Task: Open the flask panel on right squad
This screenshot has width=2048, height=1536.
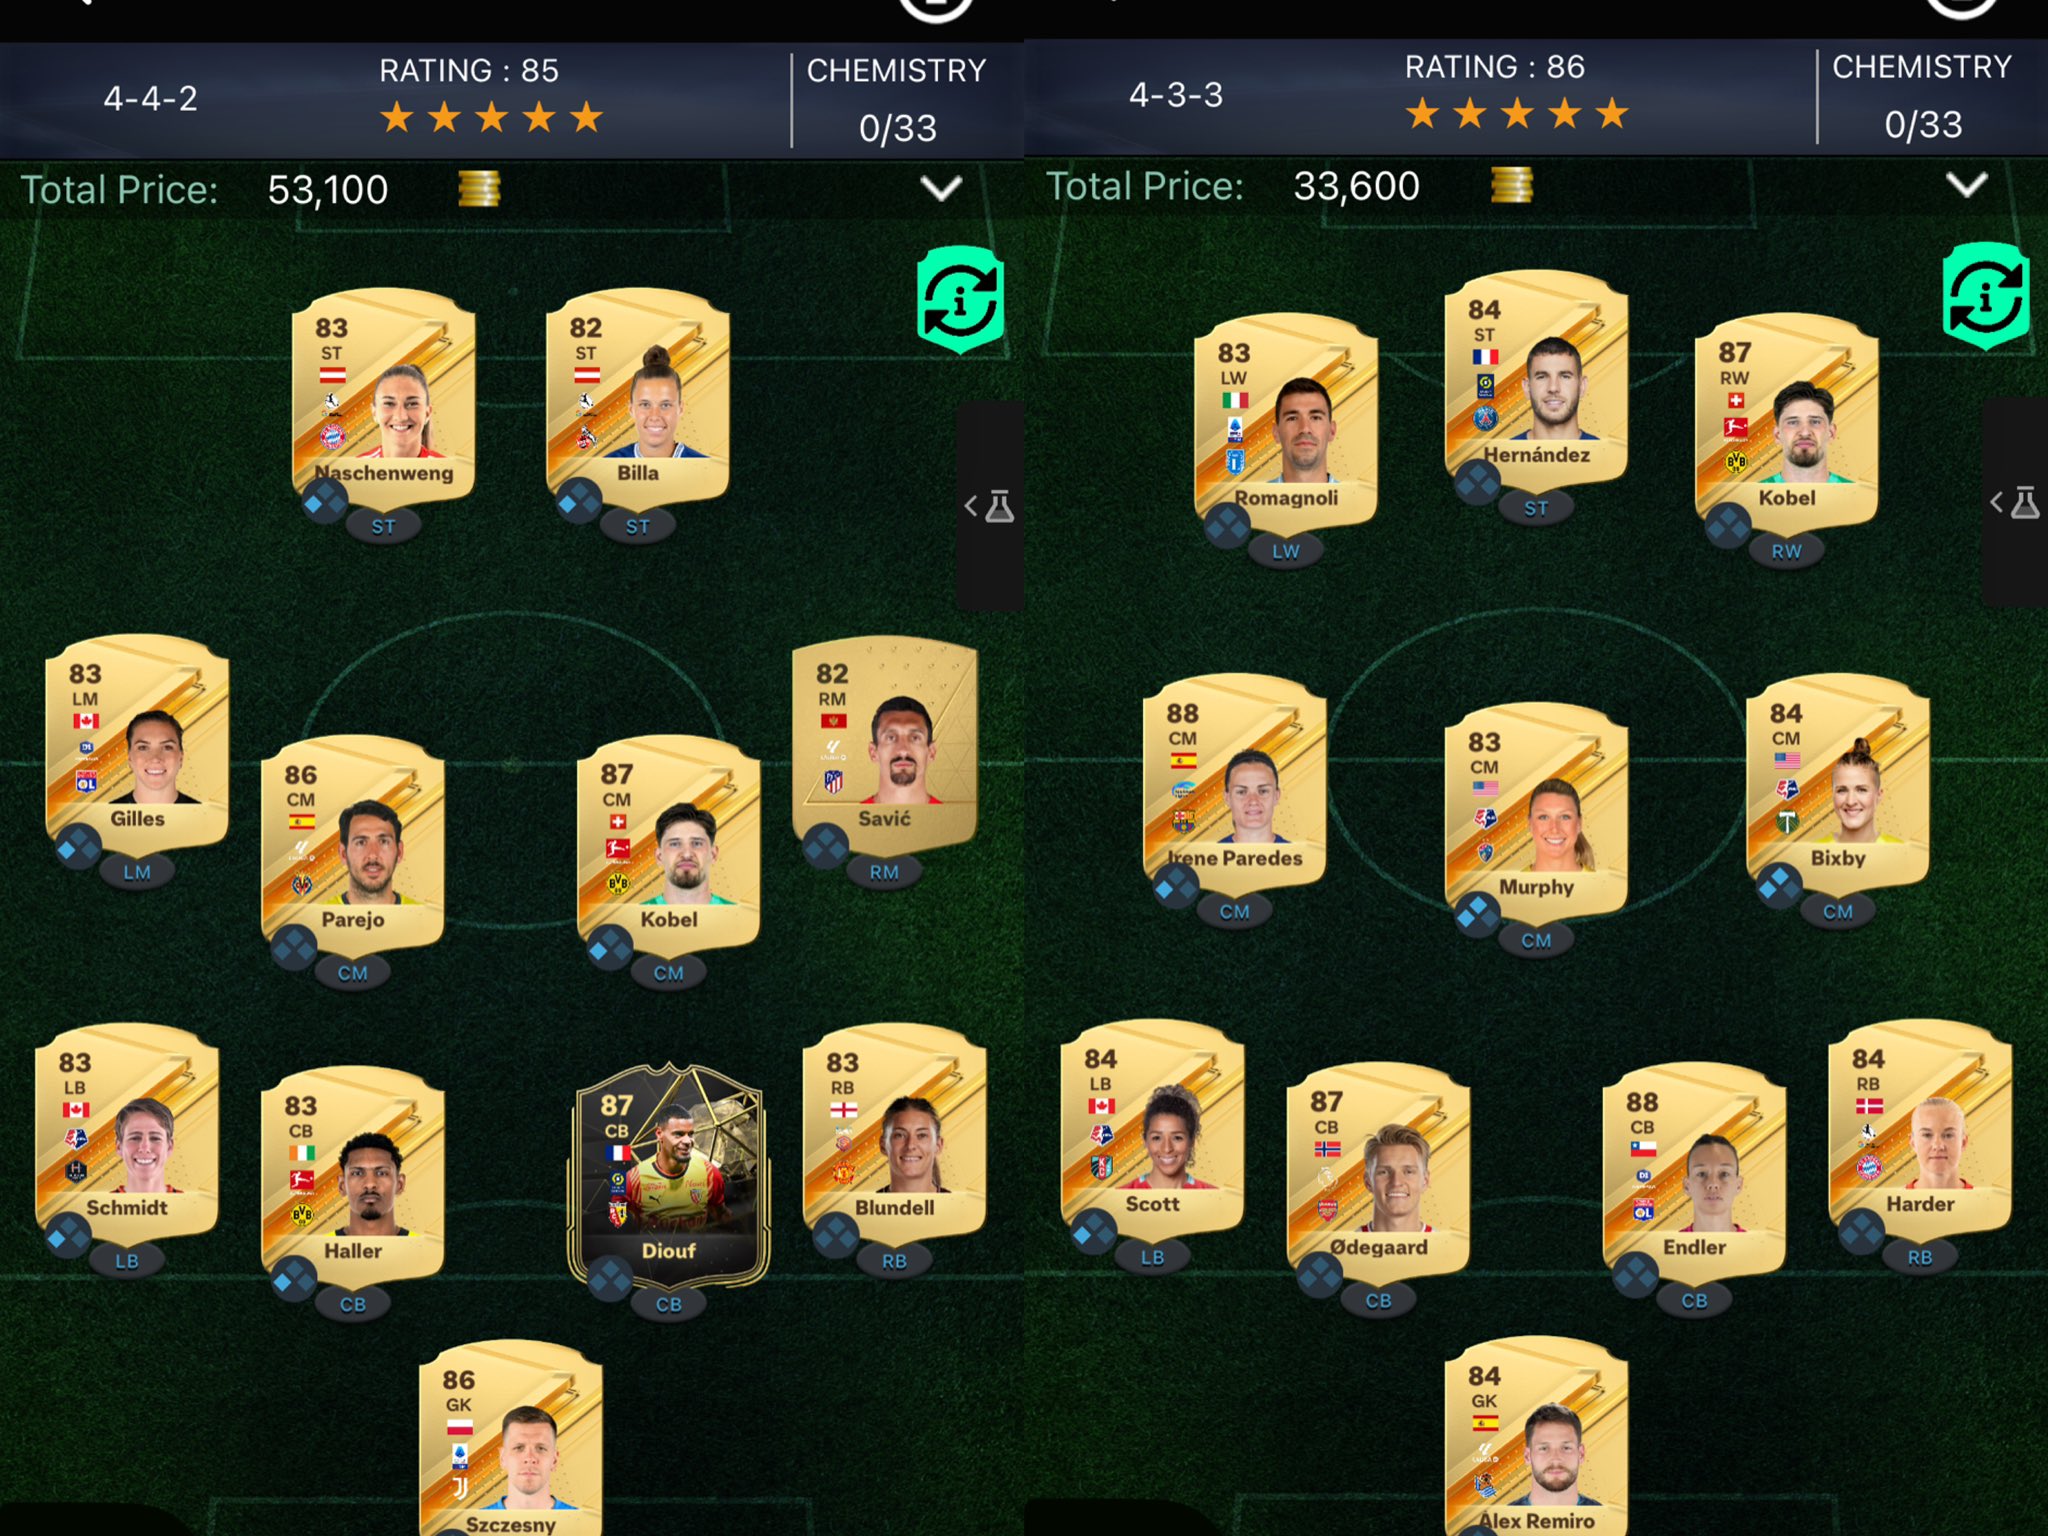Action: click(2015, 502)
